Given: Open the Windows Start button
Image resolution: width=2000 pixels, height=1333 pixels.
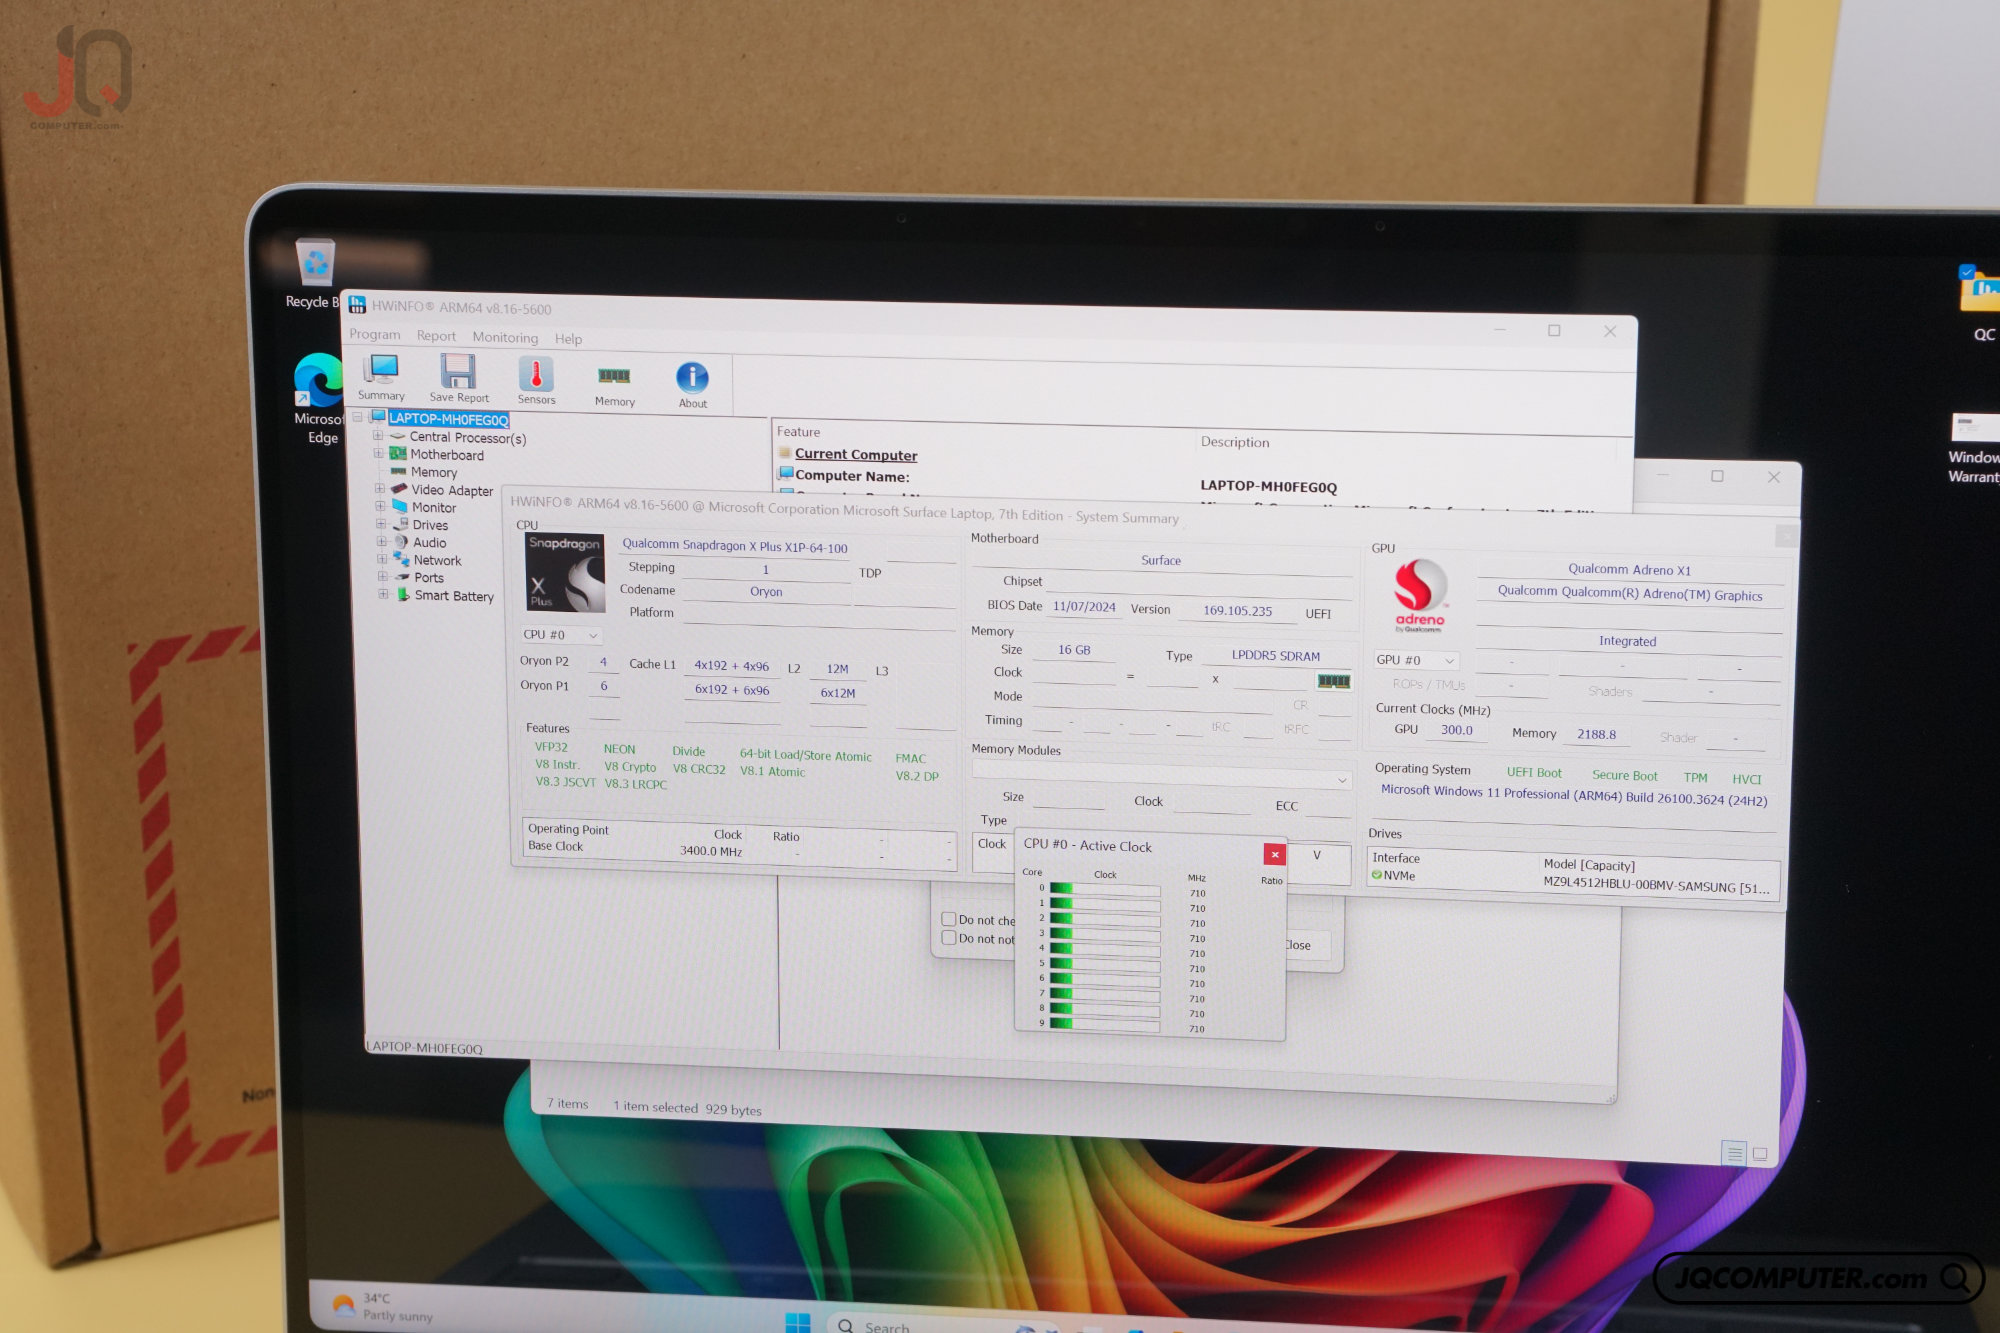Looking at the screenshot, I should [x=798, y=1322].
